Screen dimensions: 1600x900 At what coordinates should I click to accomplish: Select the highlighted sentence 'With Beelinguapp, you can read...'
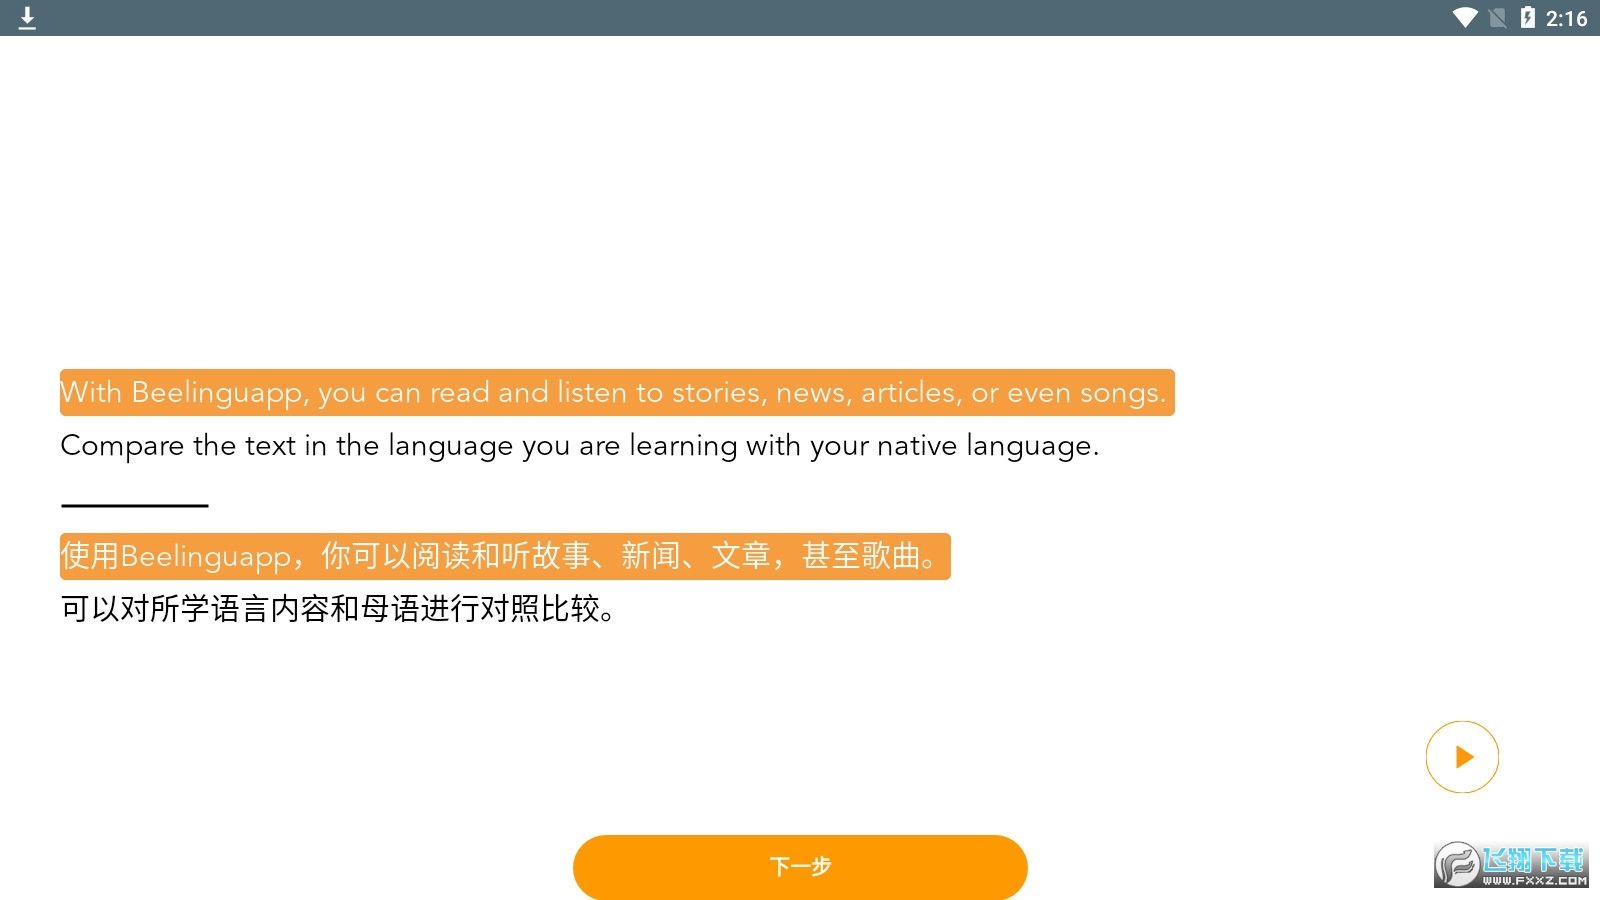617,393
